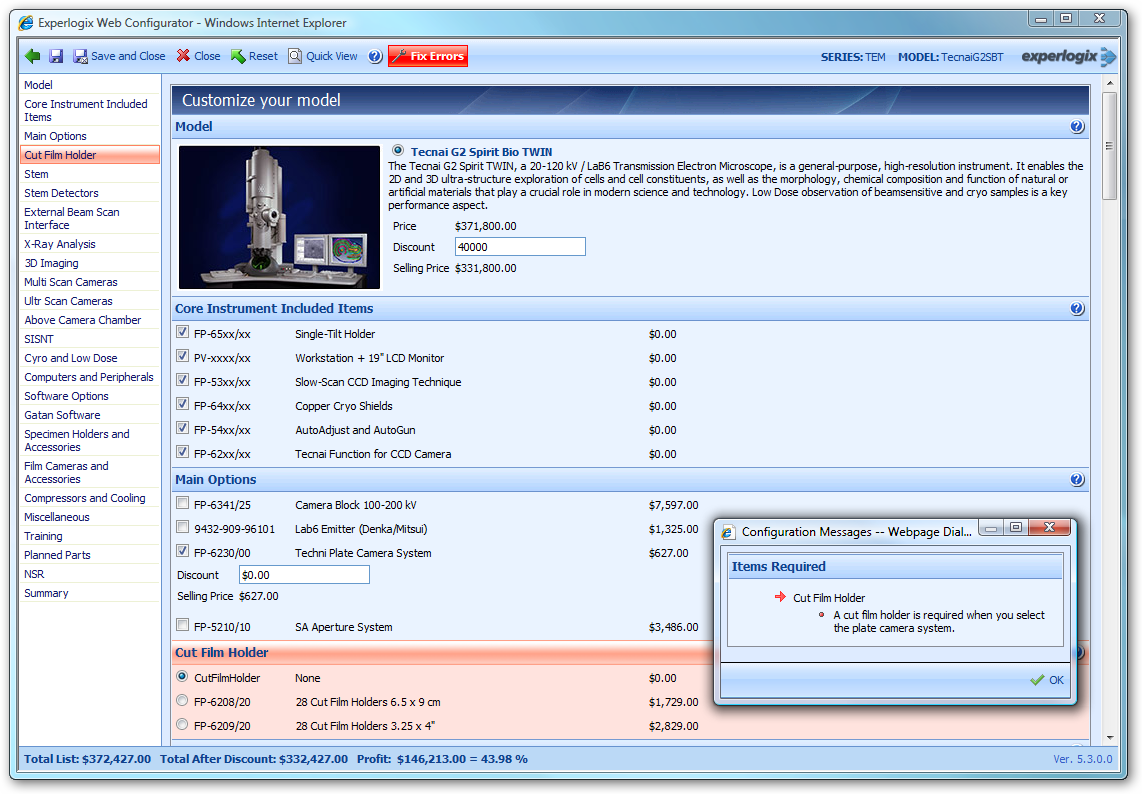Toggle PV-xxxx/xx Workstation checkbox
Viewport: 1142px width, 794px height.
pos(183,356)
